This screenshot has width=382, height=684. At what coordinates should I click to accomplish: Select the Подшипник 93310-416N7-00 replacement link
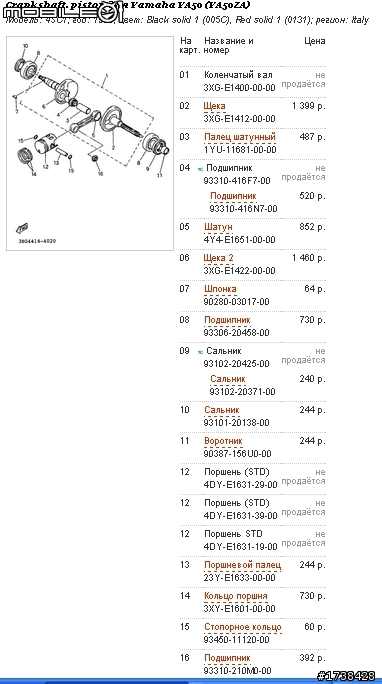233,196
